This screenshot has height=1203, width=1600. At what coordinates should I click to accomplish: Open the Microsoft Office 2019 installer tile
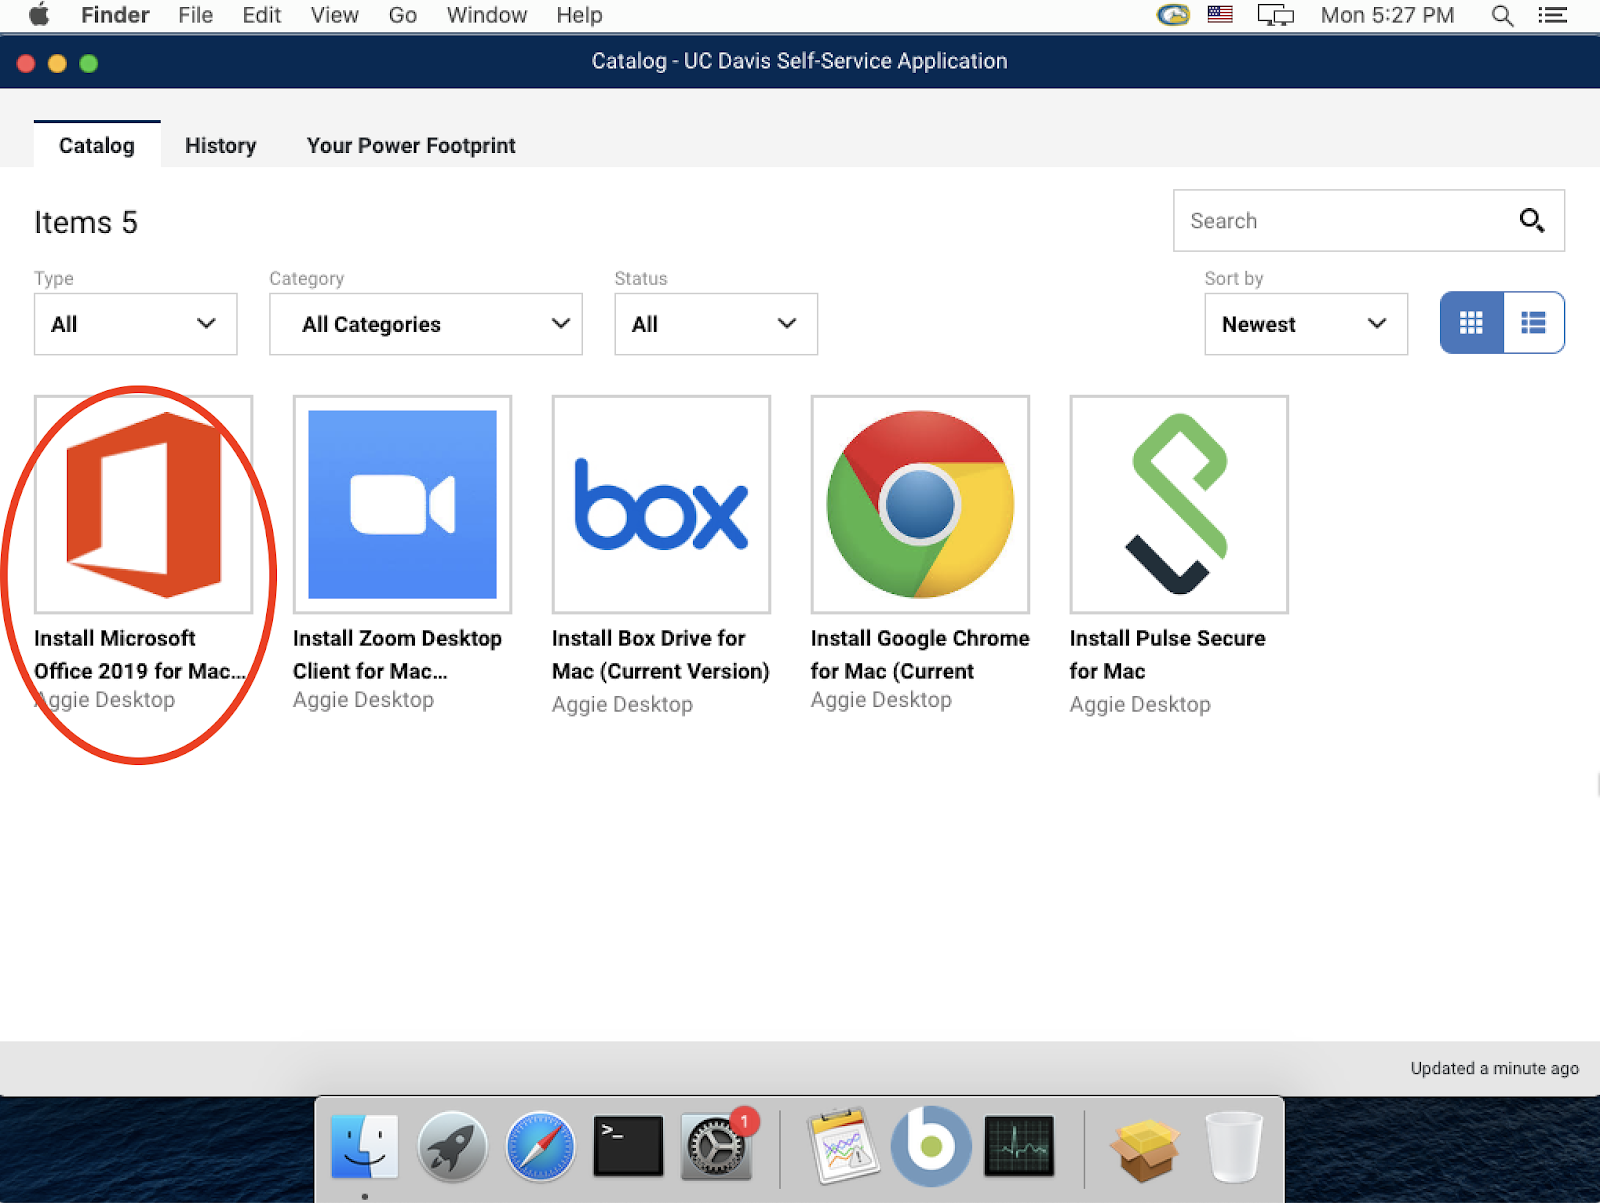(143, 504)
